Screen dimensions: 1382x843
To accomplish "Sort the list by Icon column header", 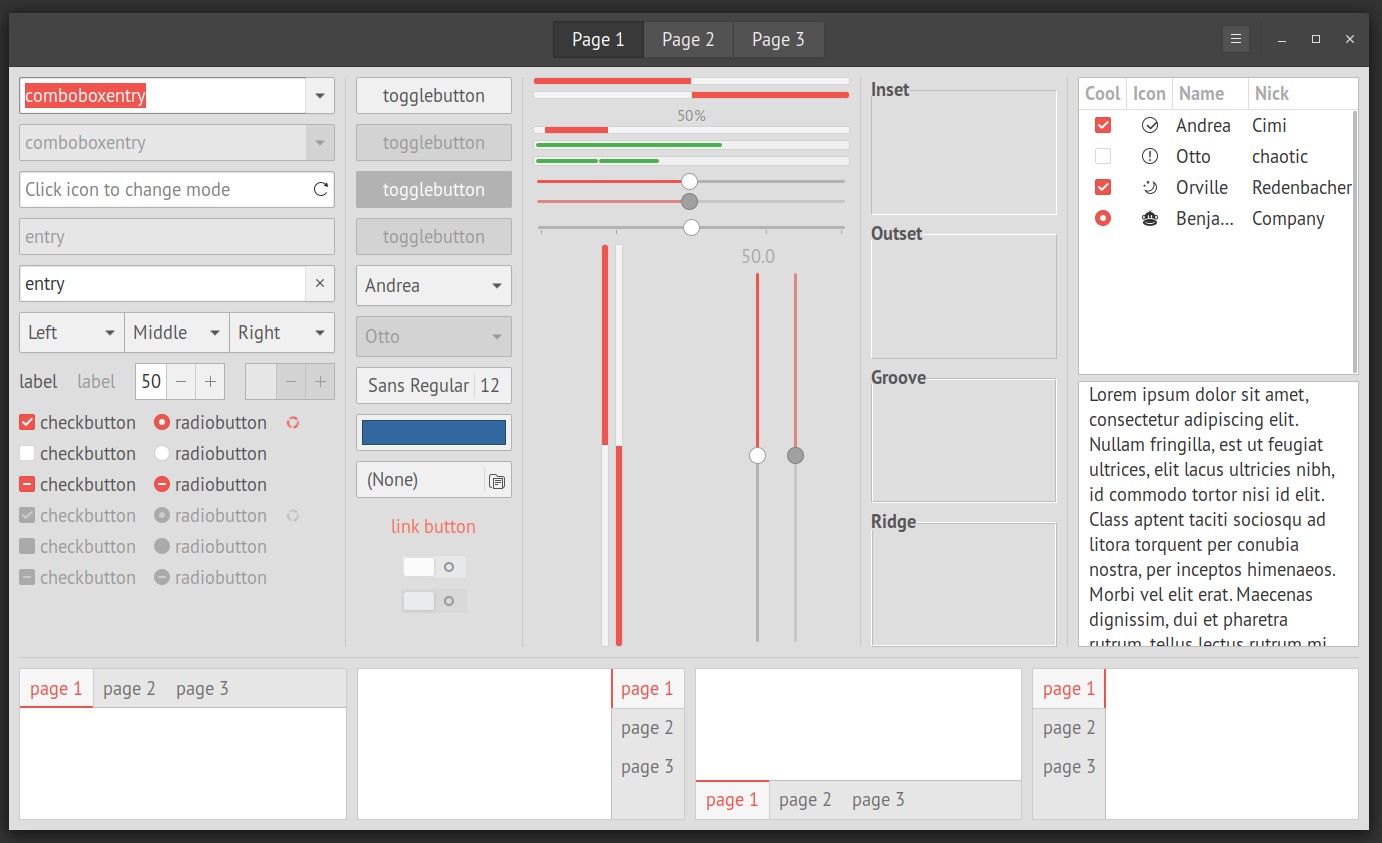I will click(x=1149, y=93).
